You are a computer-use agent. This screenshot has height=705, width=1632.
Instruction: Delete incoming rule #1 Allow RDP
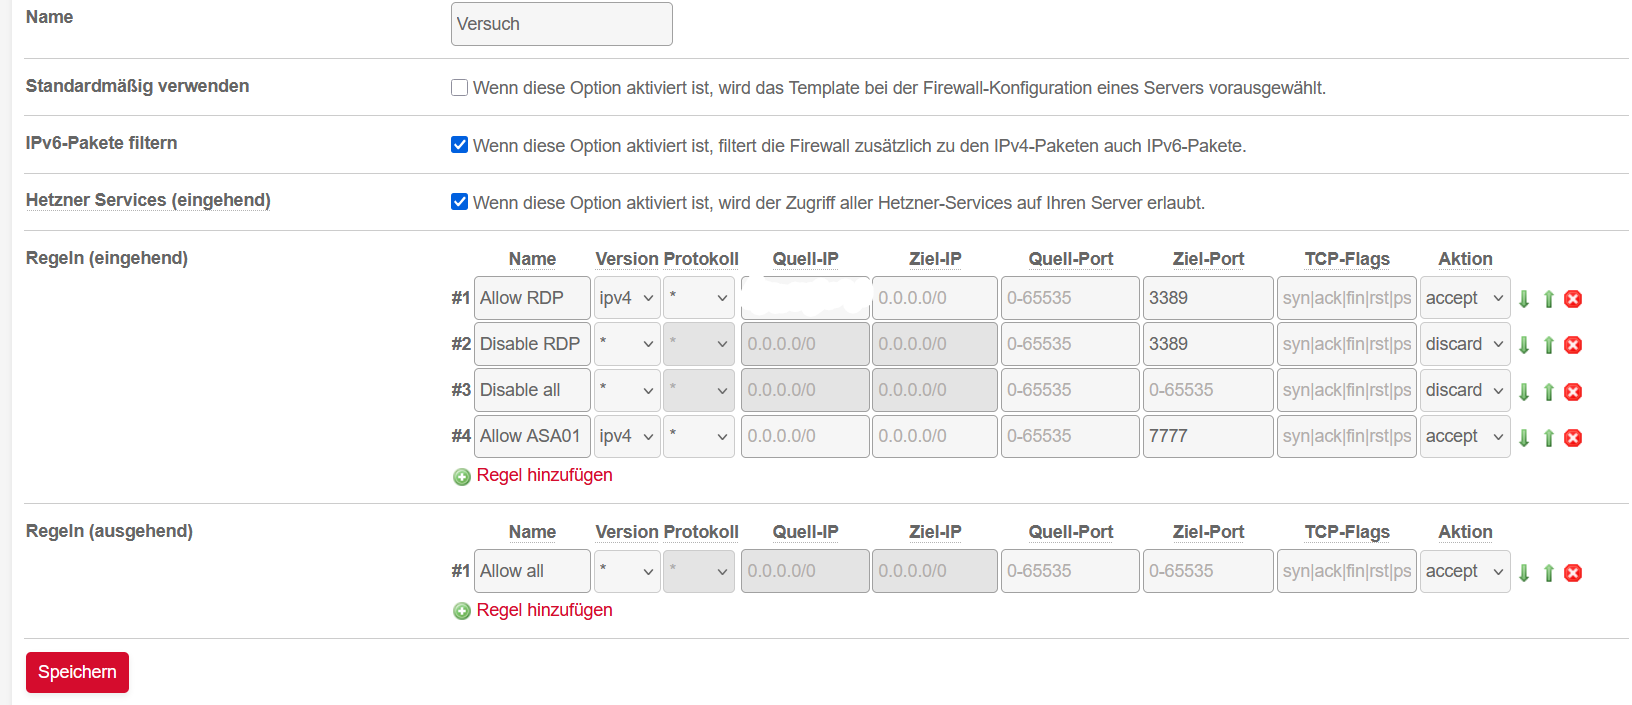(1573, 299)
